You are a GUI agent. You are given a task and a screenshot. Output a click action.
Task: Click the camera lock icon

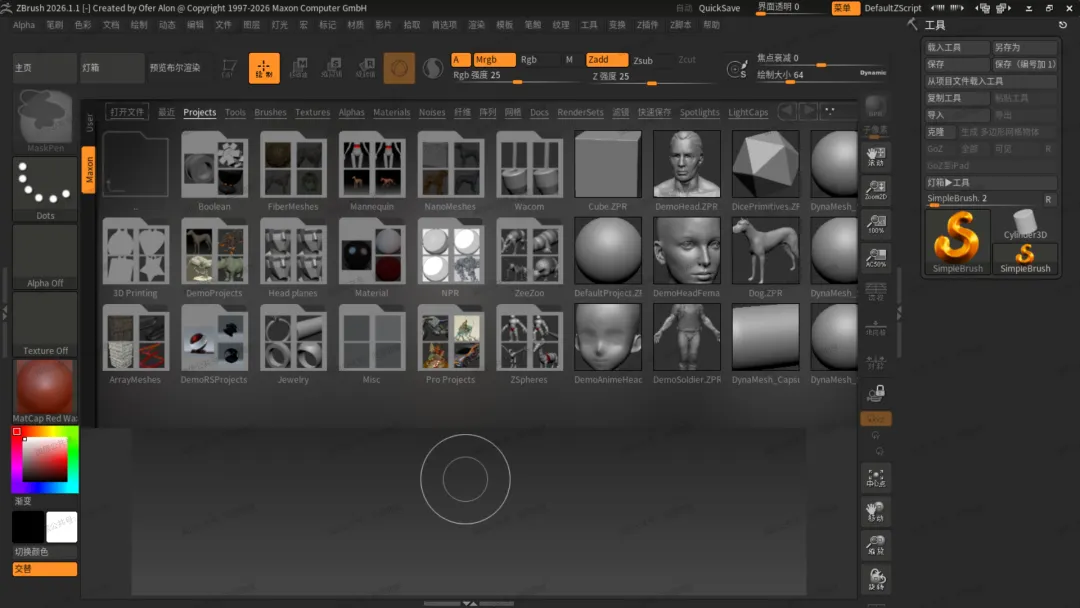[875, 393]
